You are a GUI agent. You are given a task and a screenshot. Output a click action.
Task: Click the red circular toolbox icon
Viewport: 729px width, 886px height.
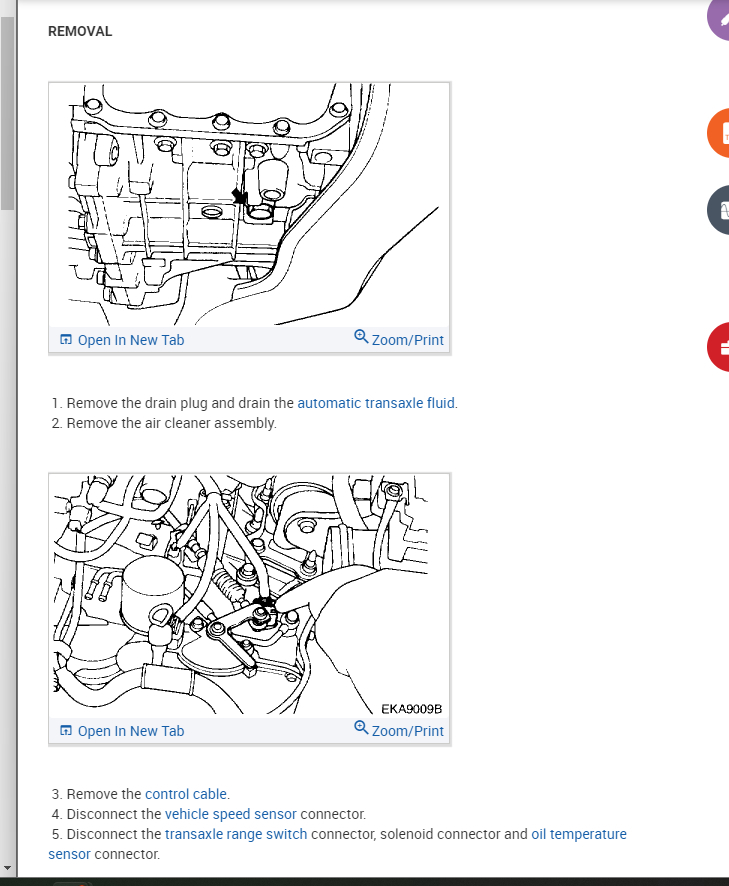pos(719,347)
